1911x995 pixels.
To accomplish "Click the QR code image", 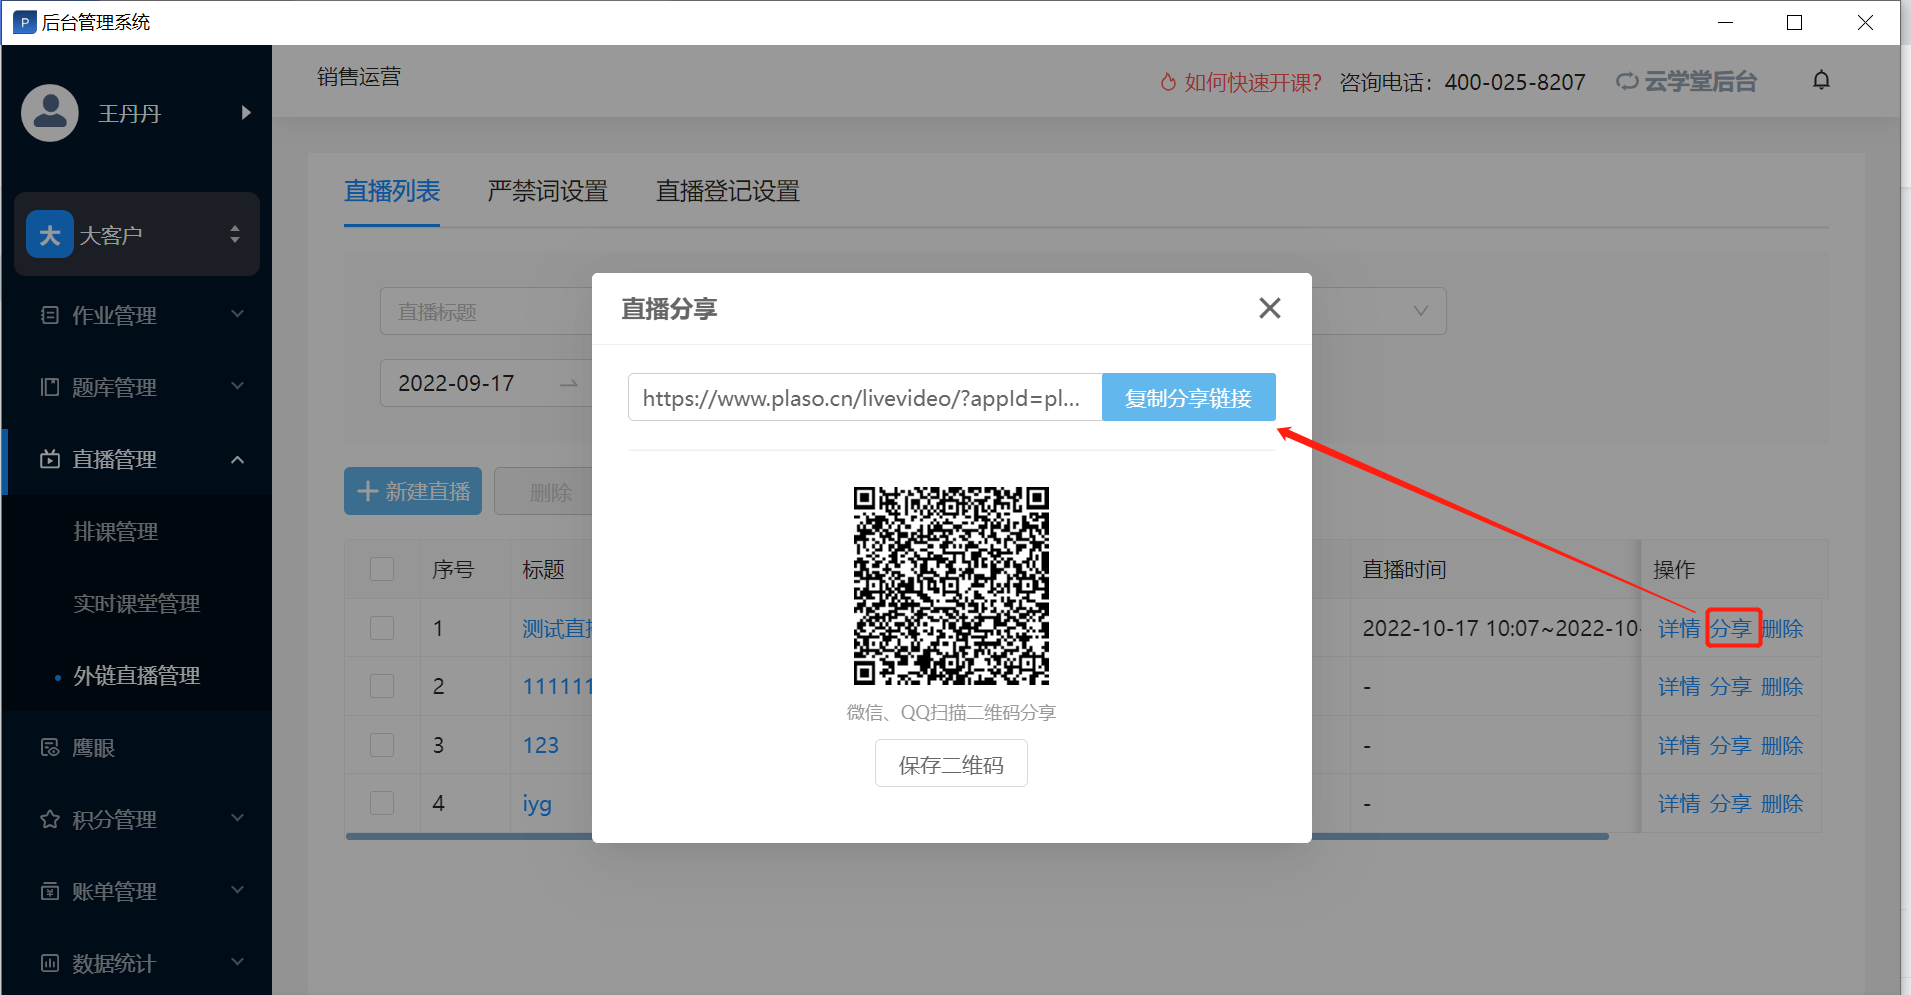I will (951, 586).
